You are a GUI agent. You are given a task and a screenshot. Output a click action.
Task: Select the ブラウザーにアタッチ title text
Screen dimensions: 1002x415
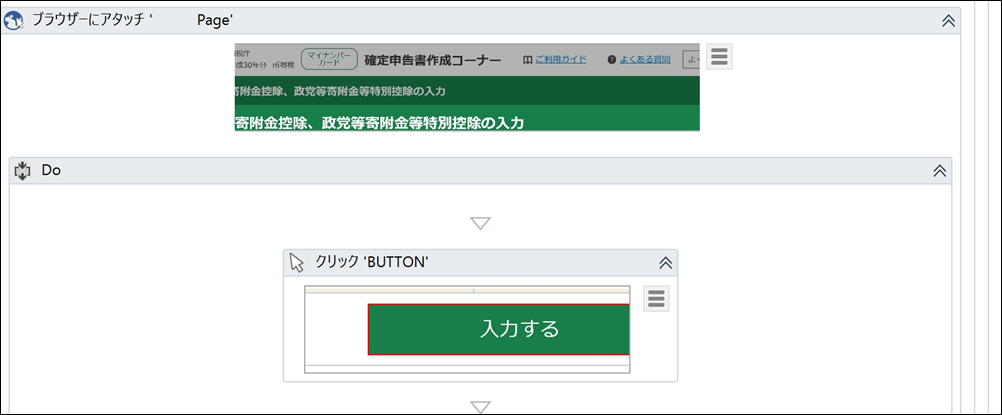pyautogui.click(x=132, y=21)
